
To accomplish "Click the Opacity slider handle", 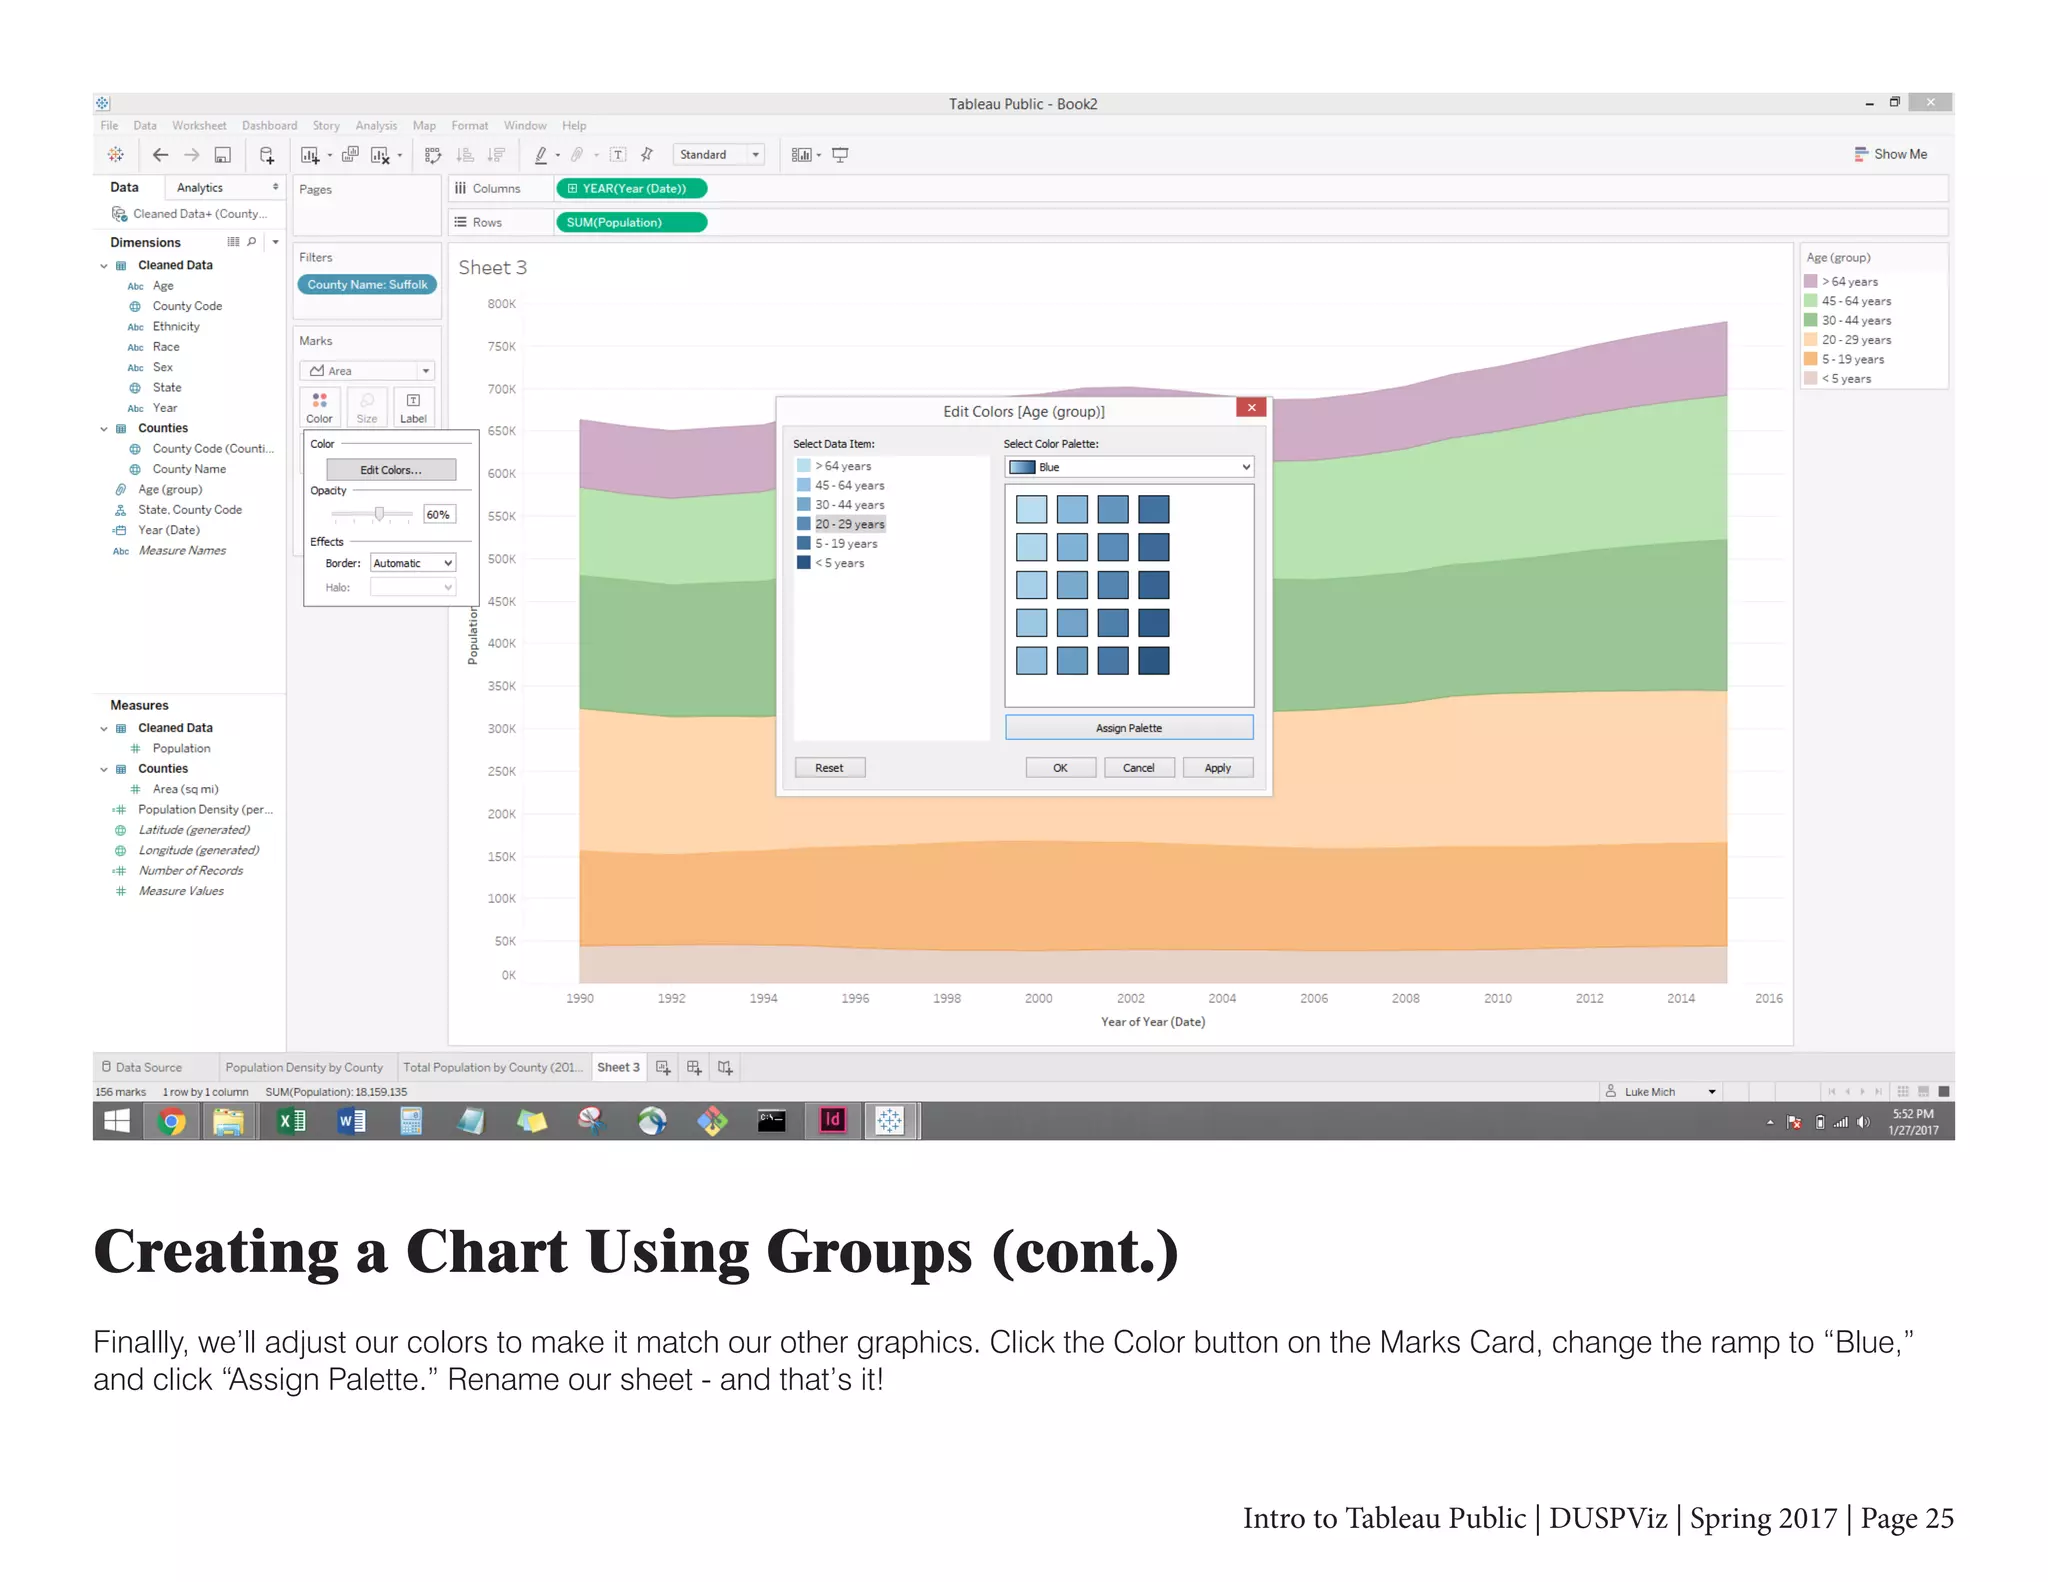I will point(379,514).
